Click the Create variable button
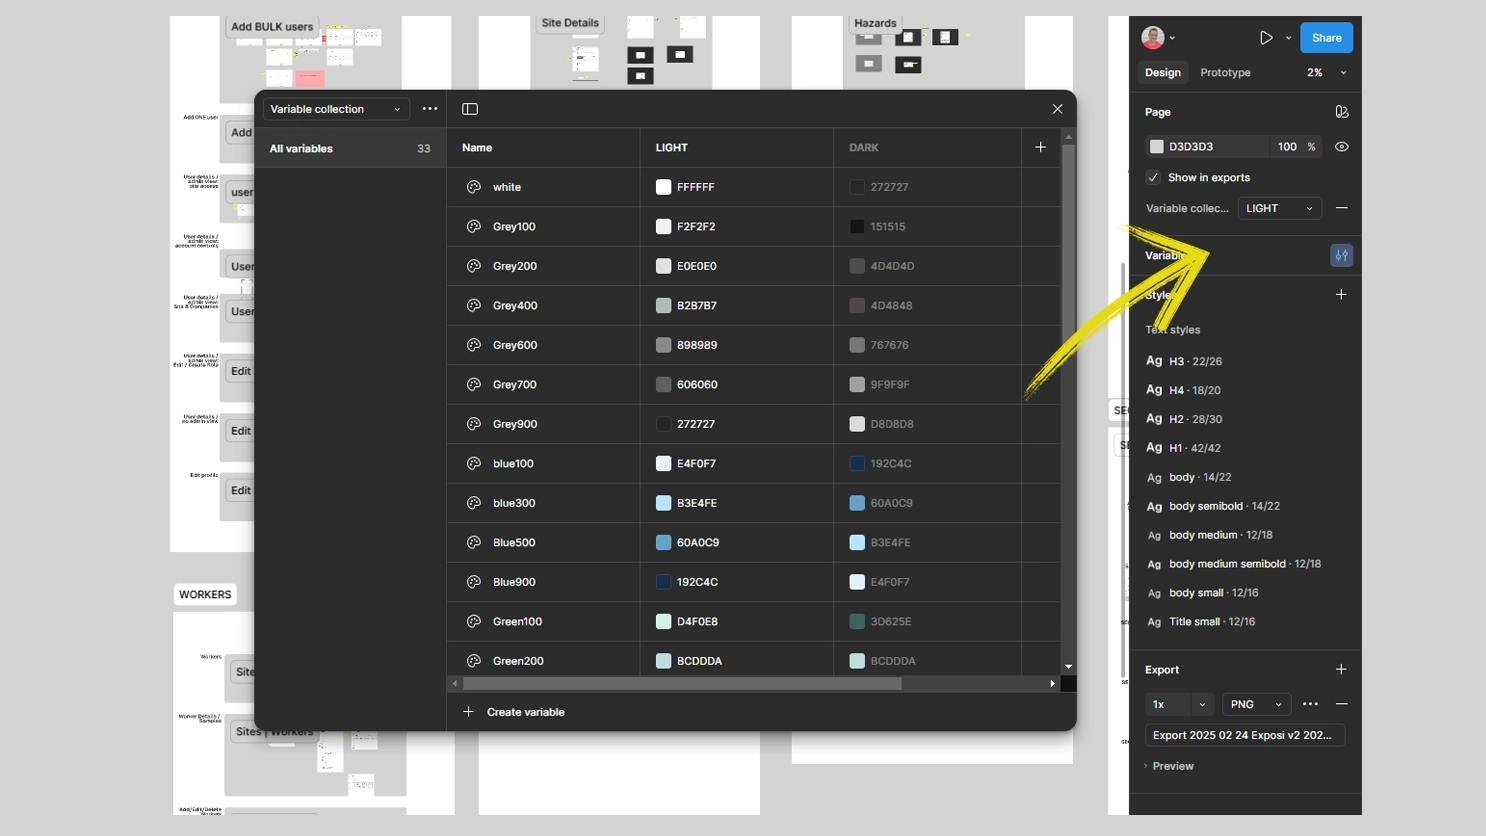The width and height of the screenshot is (1486, 836). pos(514,712)
